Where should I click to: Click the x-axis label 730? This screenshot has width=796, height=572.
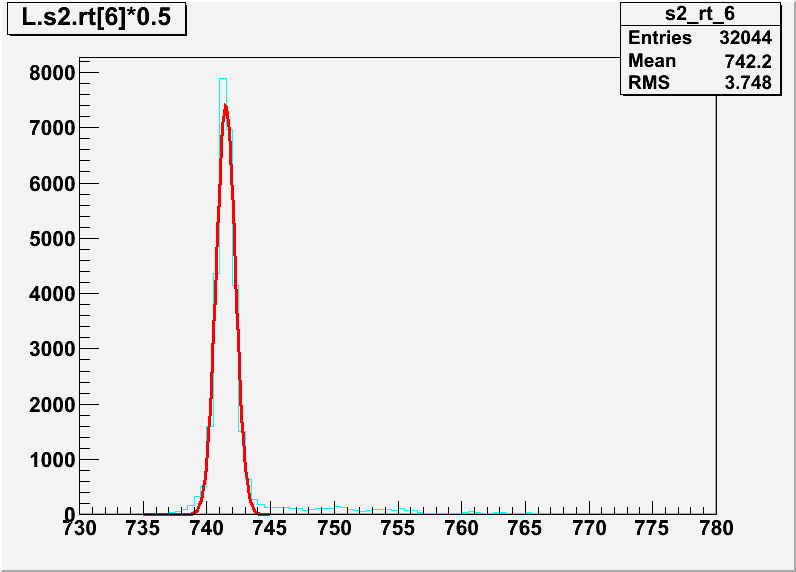[79, 528]
